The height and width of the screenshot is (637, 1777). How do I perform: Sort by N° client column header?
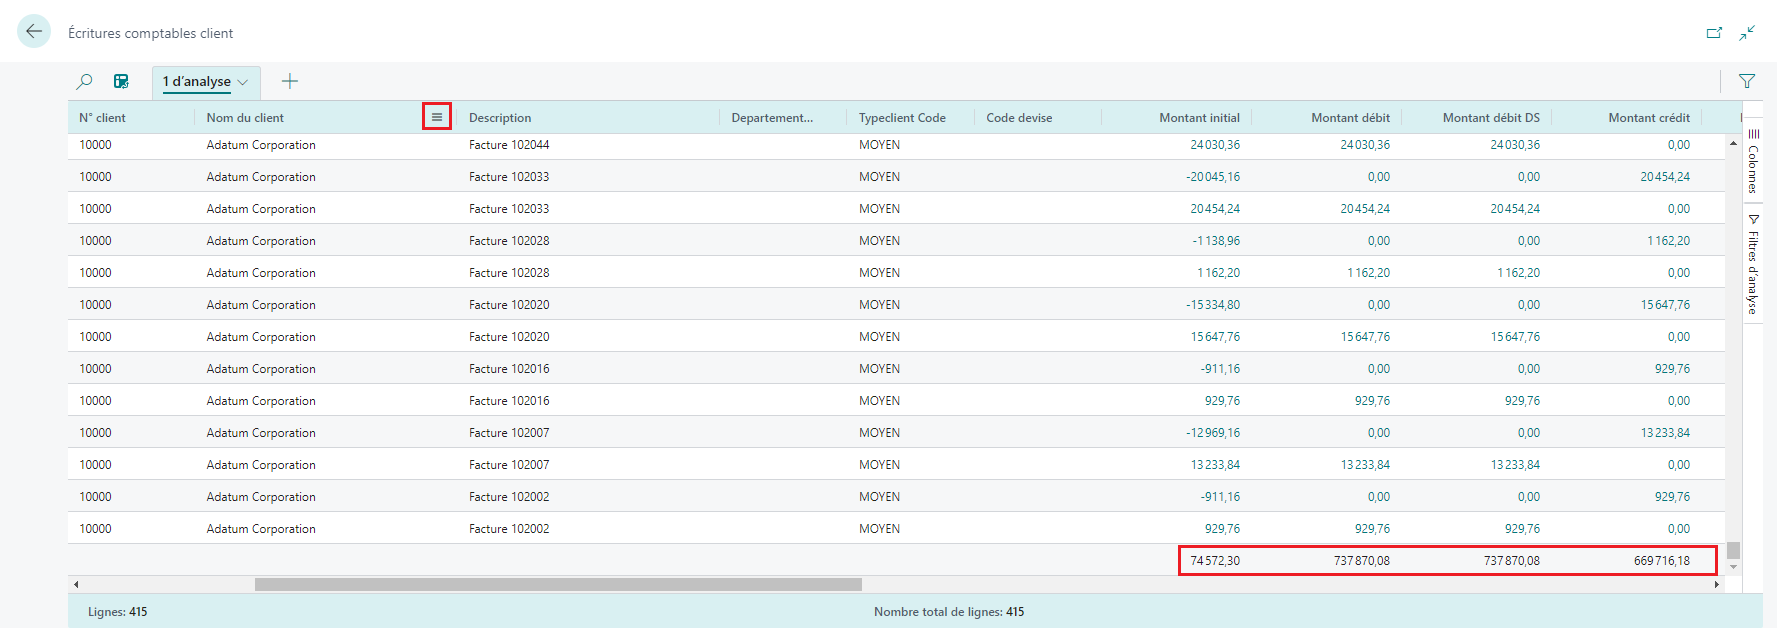102,117
